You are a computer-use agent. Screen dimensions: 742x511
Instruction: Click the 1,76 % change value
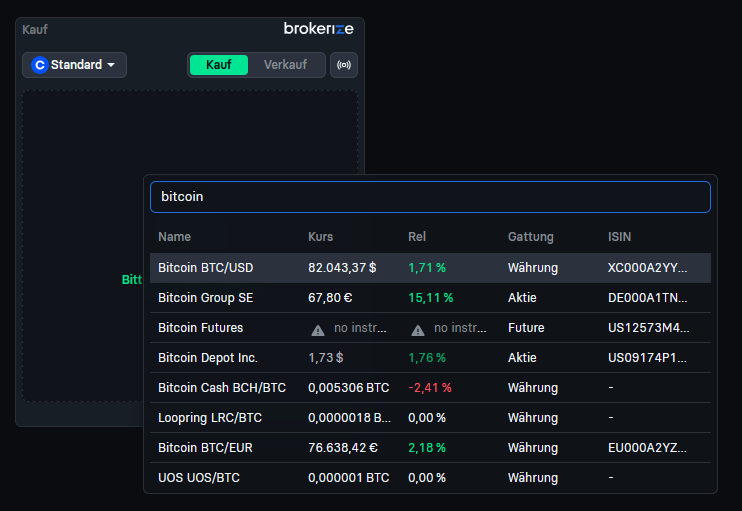(427, 358)
